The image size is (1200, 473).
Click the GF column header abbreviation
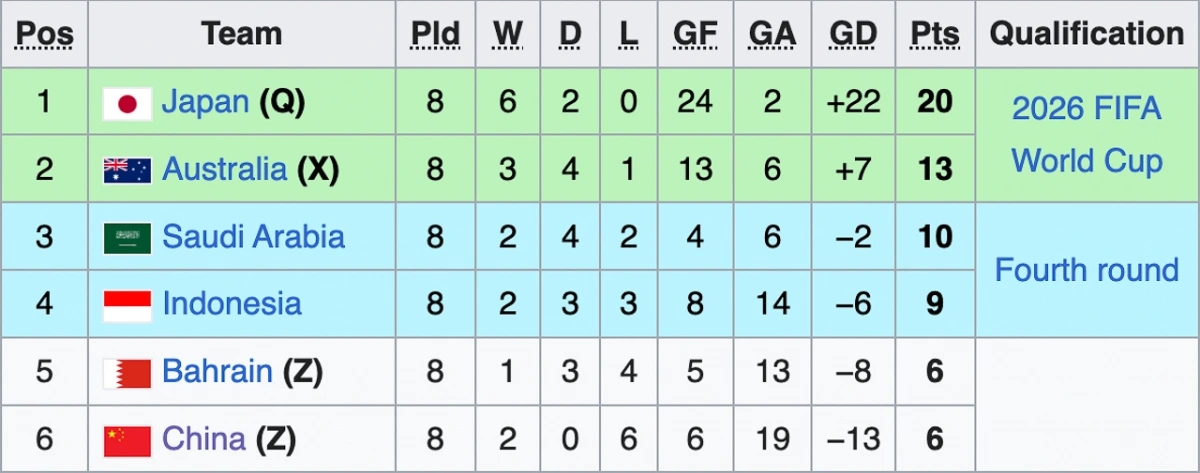click(695, 34)
